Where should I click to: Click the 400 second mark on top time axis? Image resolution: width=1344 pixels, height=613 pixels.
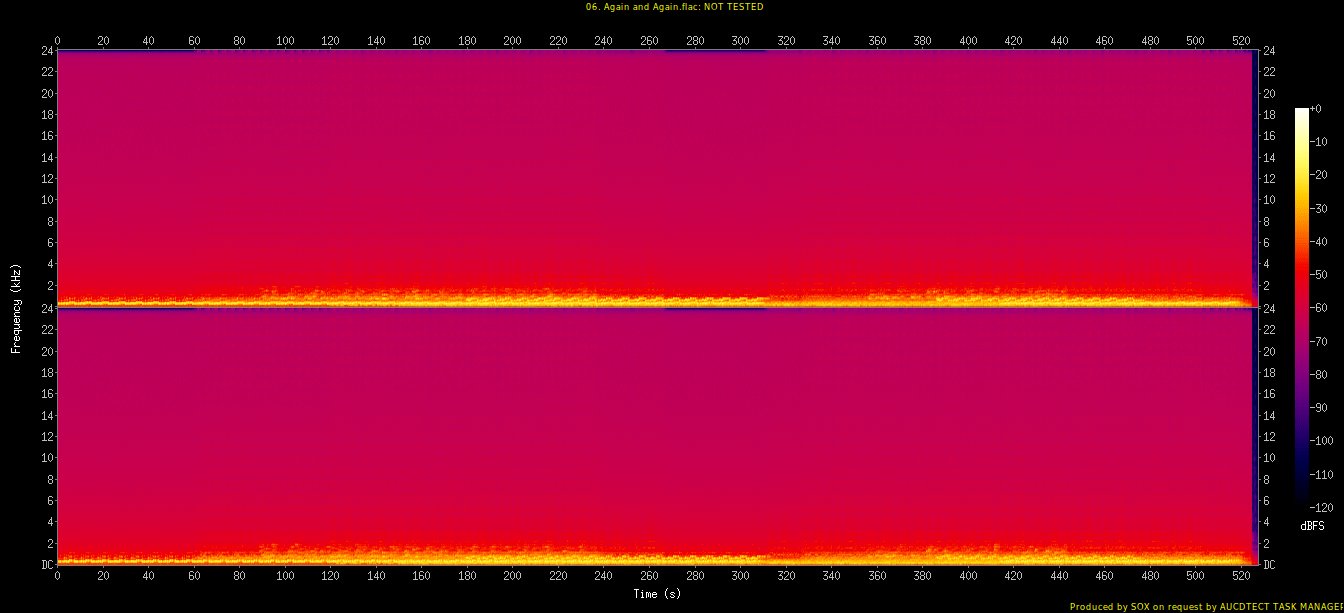tap(968, 41)
